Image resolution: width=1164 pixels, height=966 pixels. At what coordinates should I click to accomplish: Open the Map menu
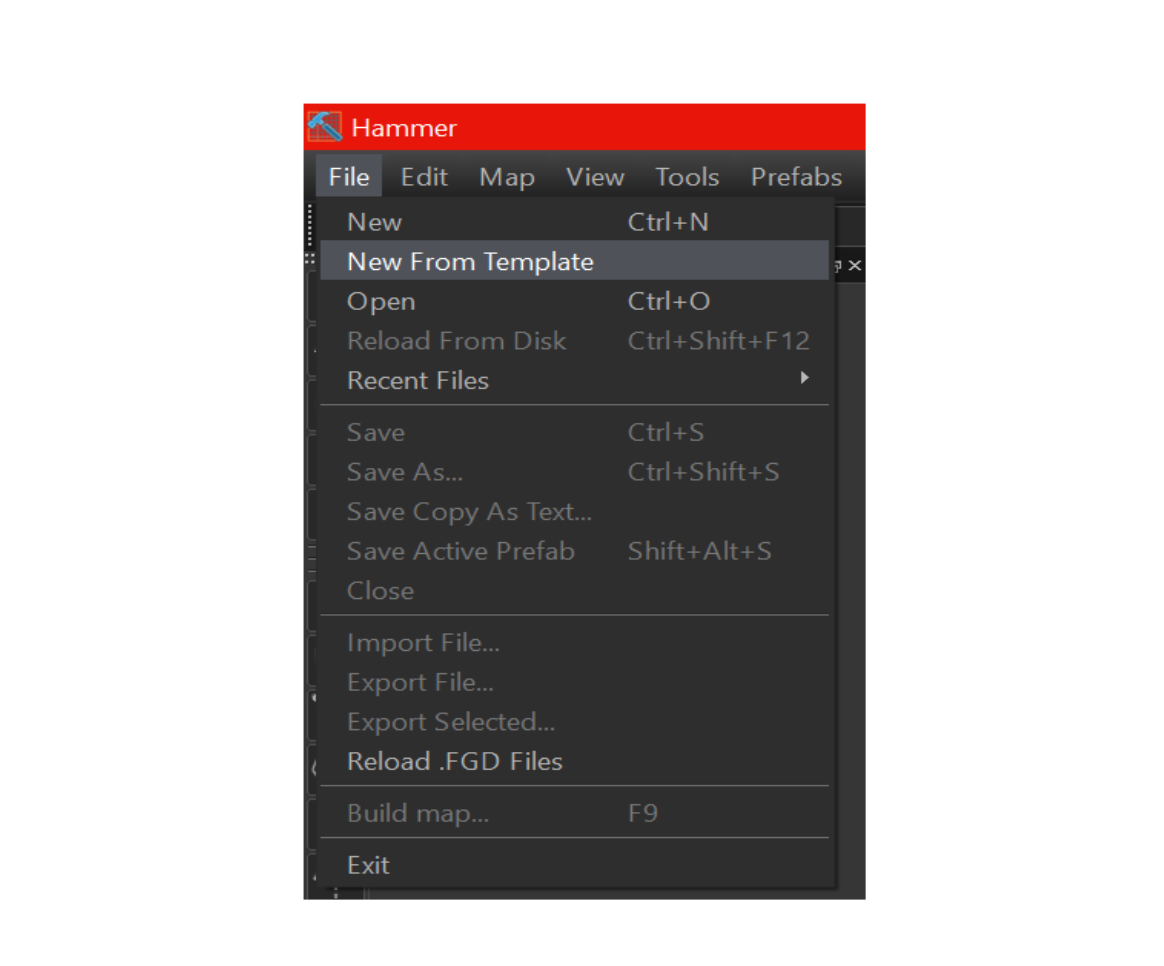point(507,177)
